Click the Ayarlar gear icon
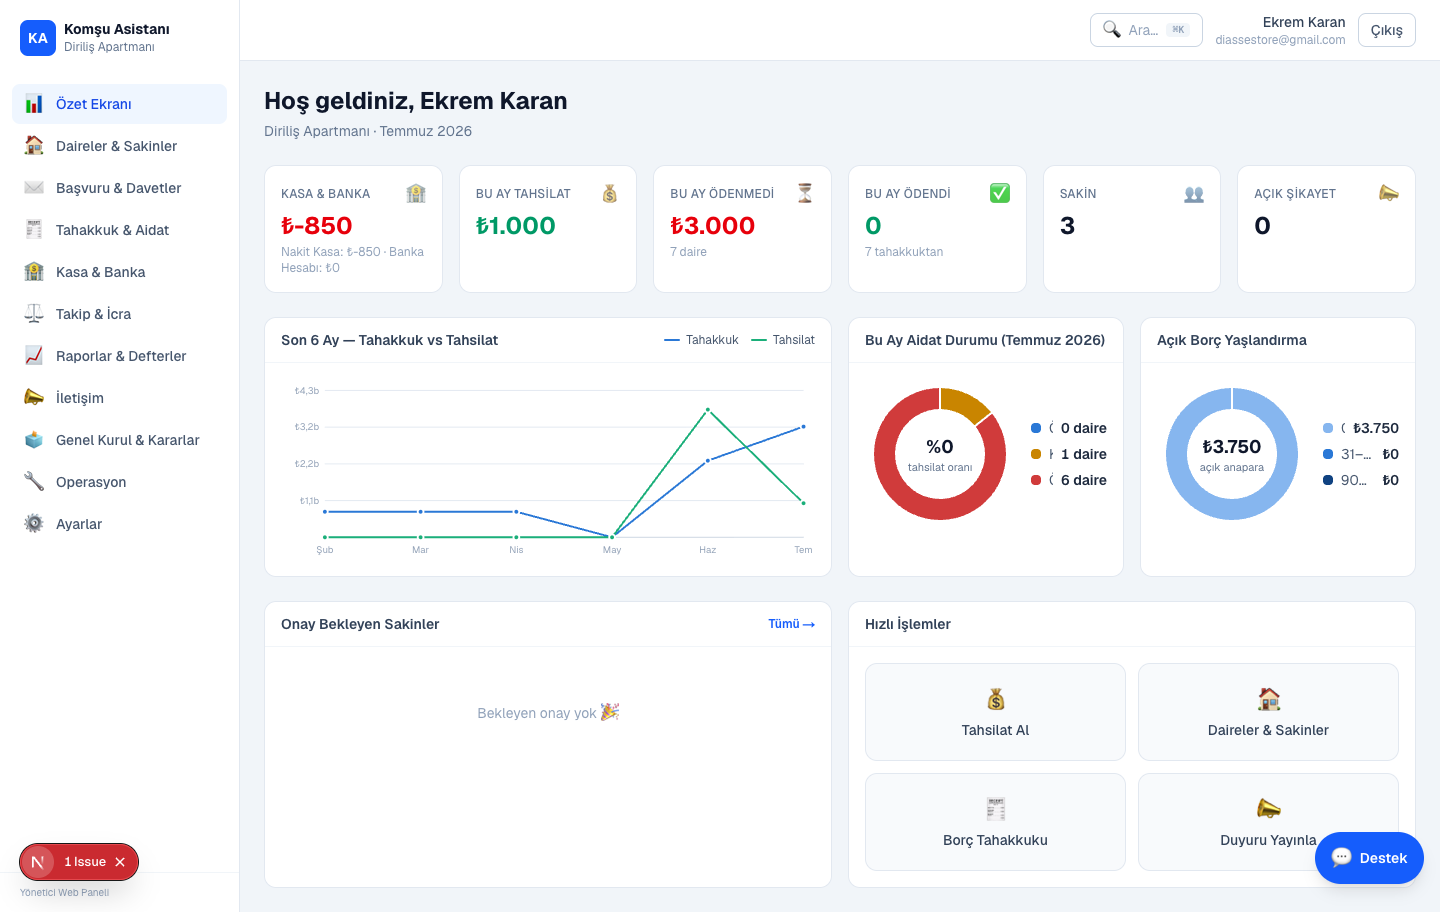Image resolution: width=1440 pixels, height=912 pixels. click(x=34, y=524)
